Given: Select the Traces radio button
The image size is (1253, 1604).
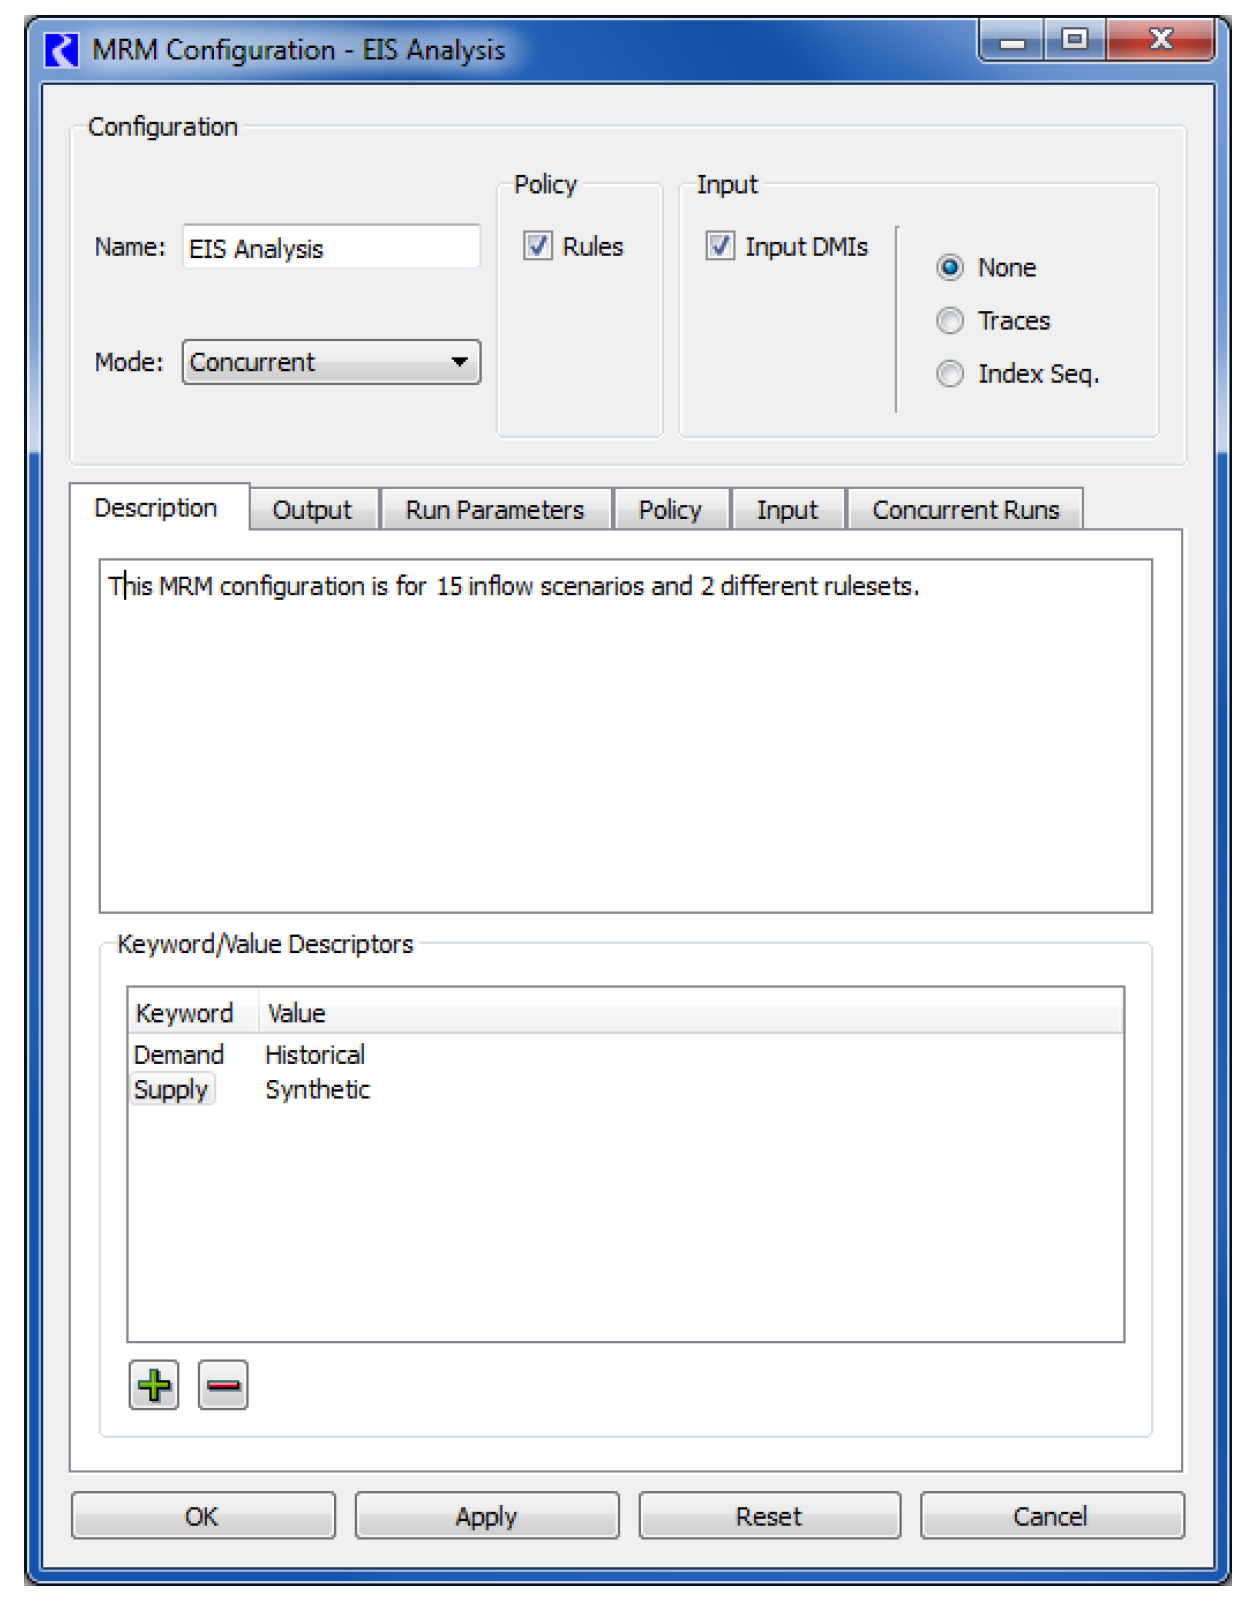Looking at the screenshot, I should [x=950, y=321].
